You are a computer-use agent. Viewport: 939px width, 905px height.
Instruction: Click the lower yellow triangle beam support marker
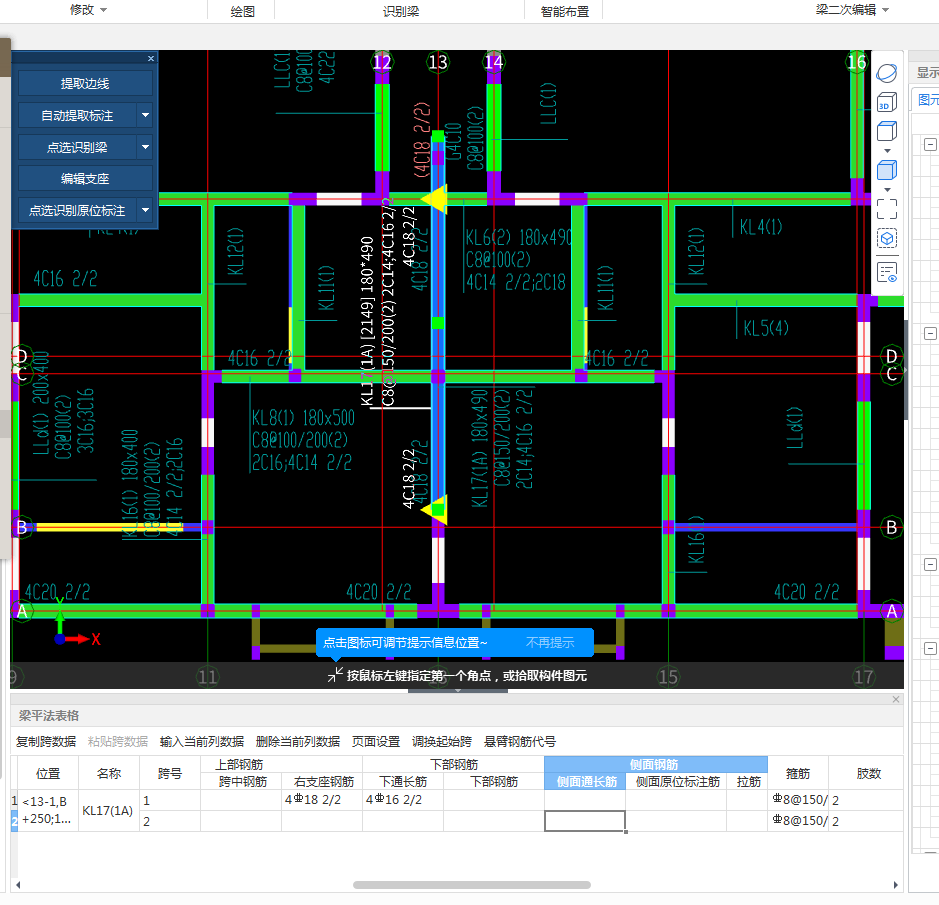click(x=435, y=510)
